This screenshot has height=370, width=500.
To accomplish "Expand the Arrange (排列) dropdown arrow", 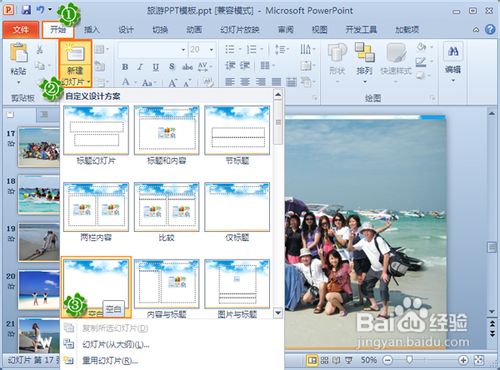I will (365, 82).
